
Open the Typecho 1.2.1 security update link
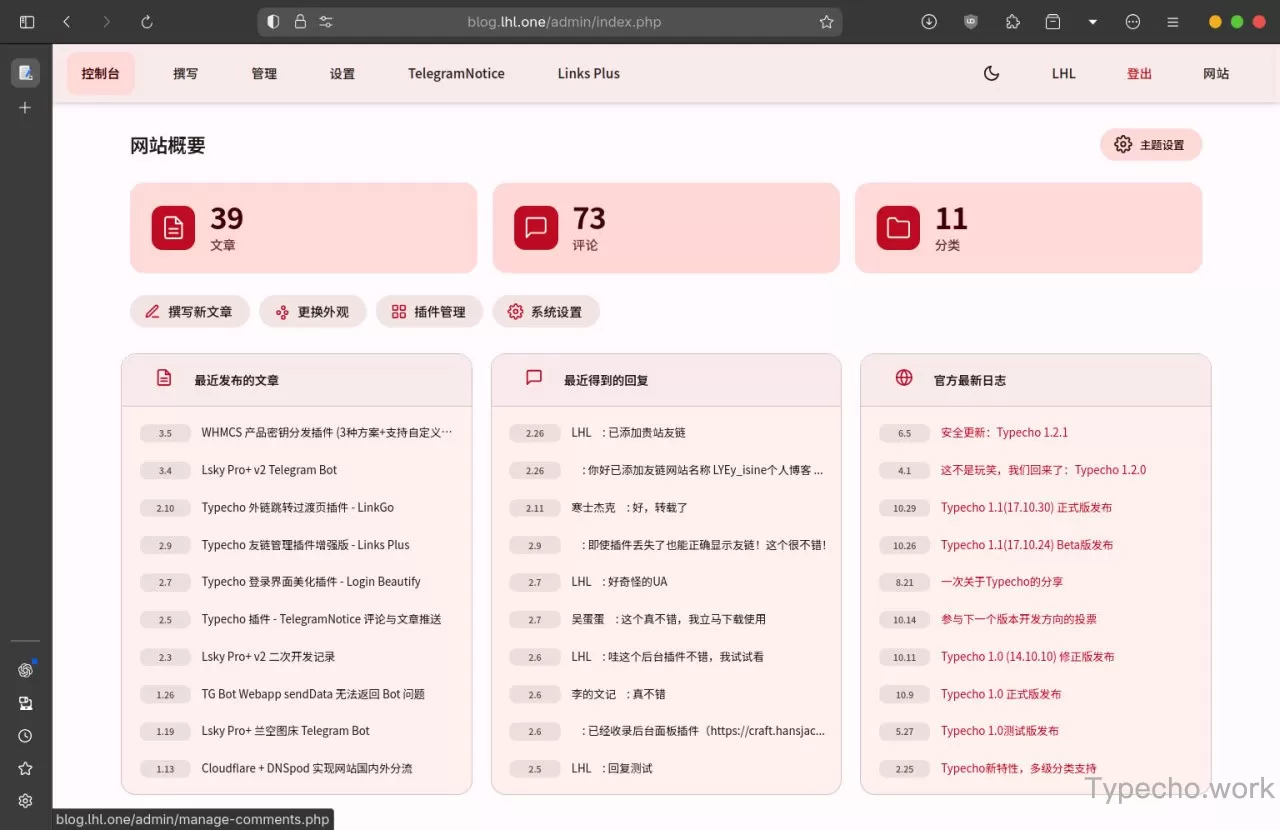click(1004, 433)
